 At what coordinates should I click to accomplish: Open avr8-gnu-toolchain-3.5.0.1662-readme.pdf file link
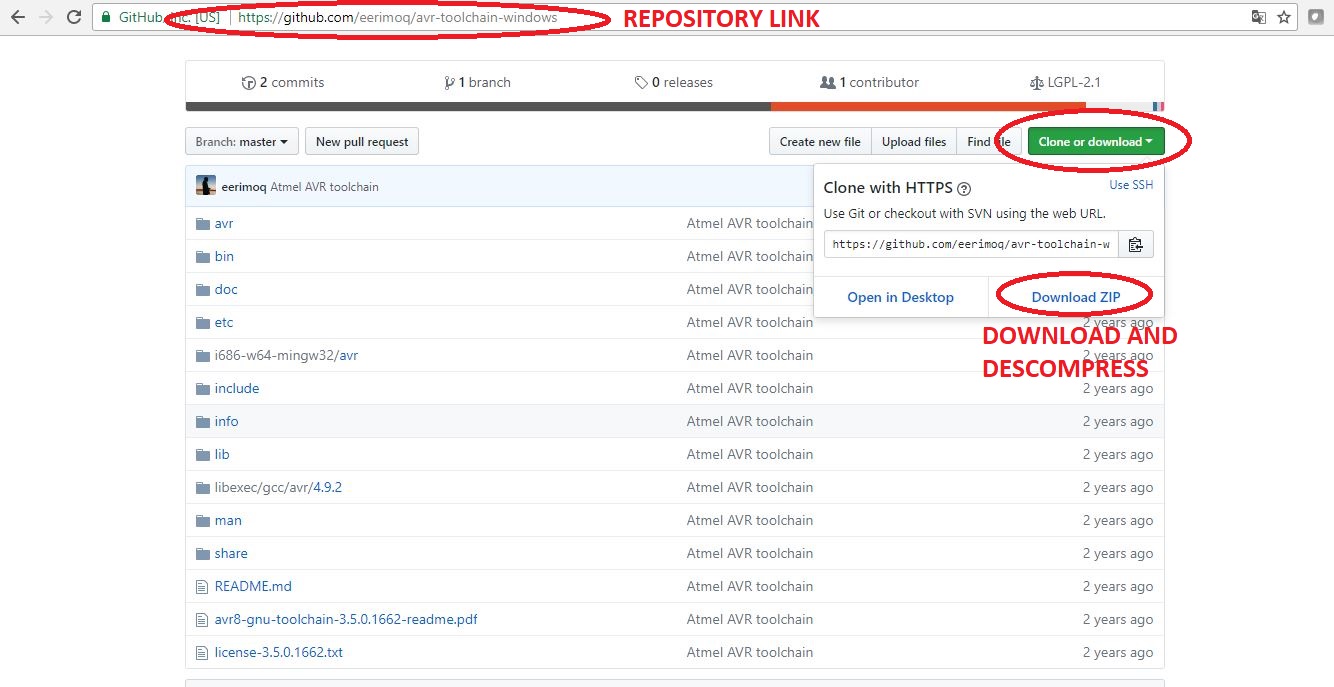[x=346, y=620]
